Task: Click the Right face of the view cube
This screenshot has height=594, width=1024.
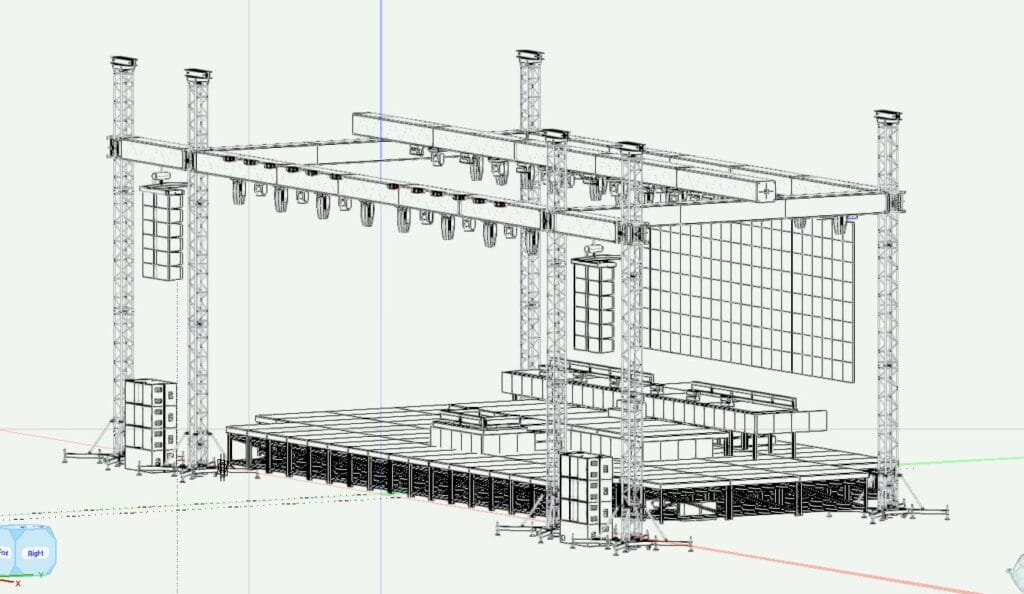Action: [35, 552]
